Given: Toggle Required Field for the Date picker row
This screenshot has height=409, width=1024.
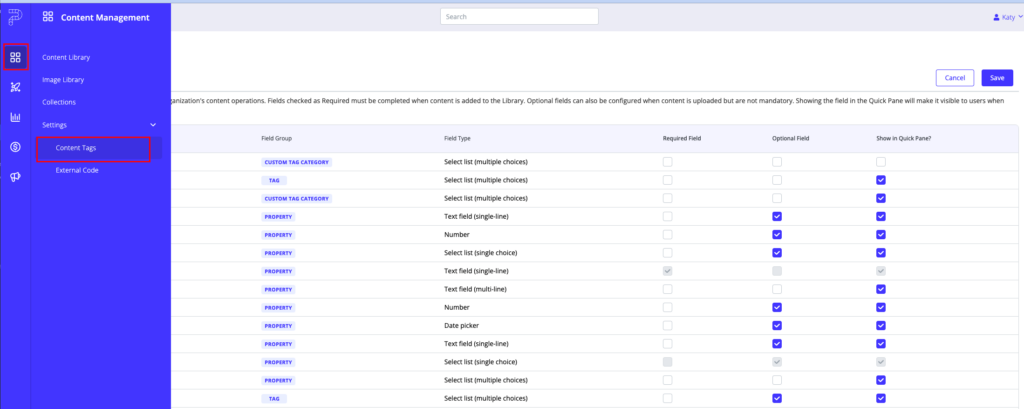Looking at the screenshot, I should 667,325.
